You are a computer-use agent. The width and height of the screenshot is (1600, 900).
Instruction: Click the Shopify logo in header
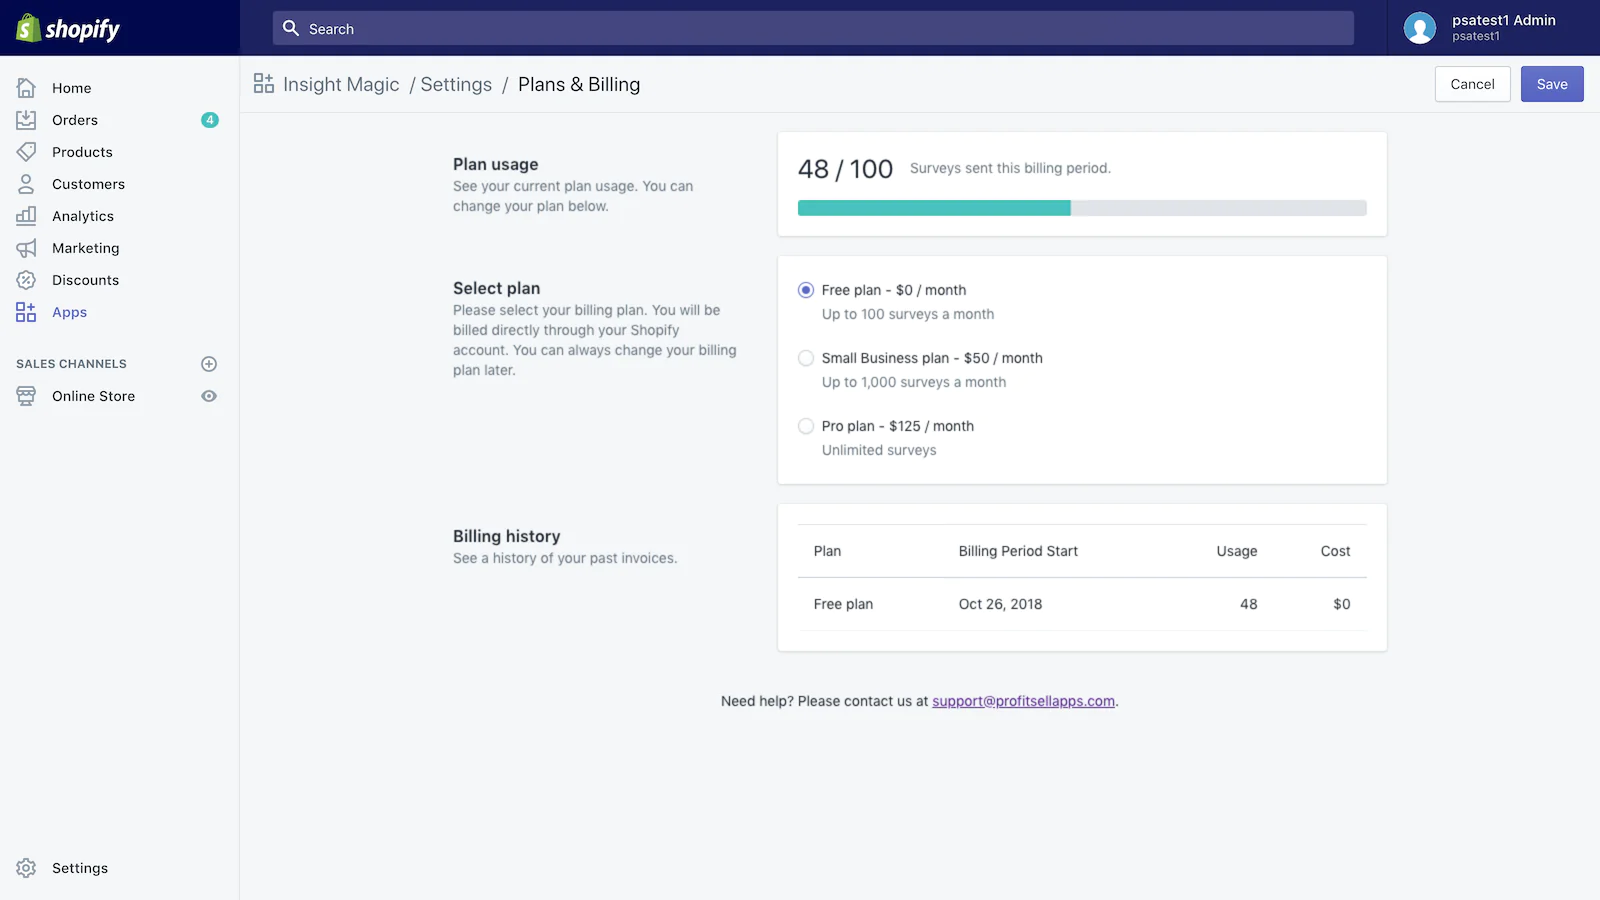point(68,28)
